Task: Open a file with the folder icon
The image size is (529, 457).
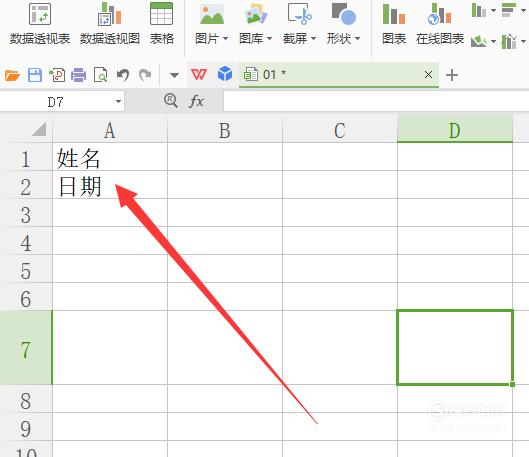Action: point(12,75)
